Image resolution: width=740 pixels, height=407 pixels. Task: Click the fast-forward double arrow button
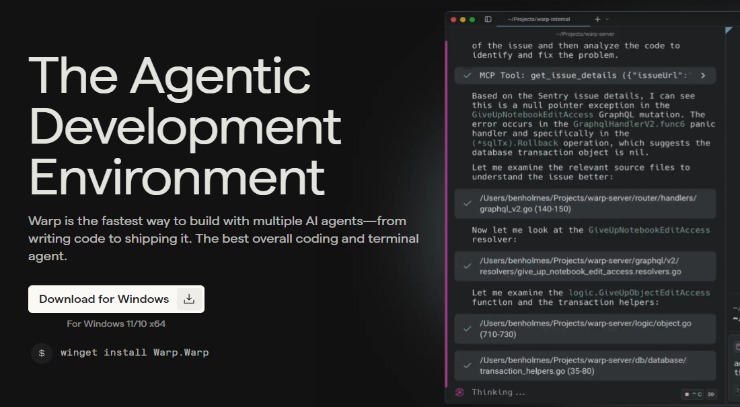[x=711, y=394]
